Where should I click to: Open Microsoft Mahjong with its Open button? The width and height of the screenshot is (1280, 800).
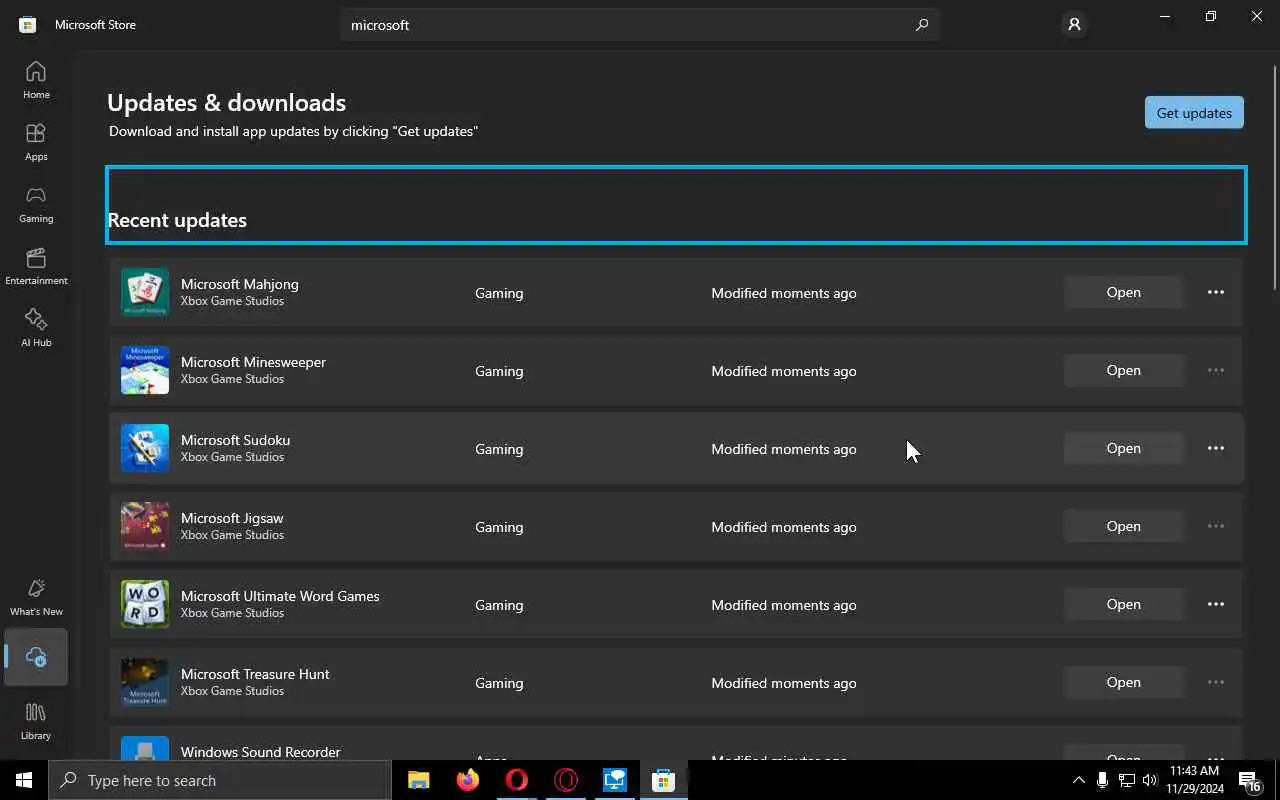1123,292
